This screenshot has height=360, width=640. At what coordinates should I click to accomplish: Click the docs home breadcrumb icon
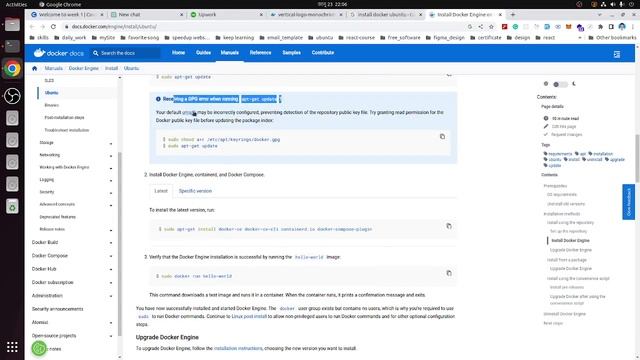point(34,68)
